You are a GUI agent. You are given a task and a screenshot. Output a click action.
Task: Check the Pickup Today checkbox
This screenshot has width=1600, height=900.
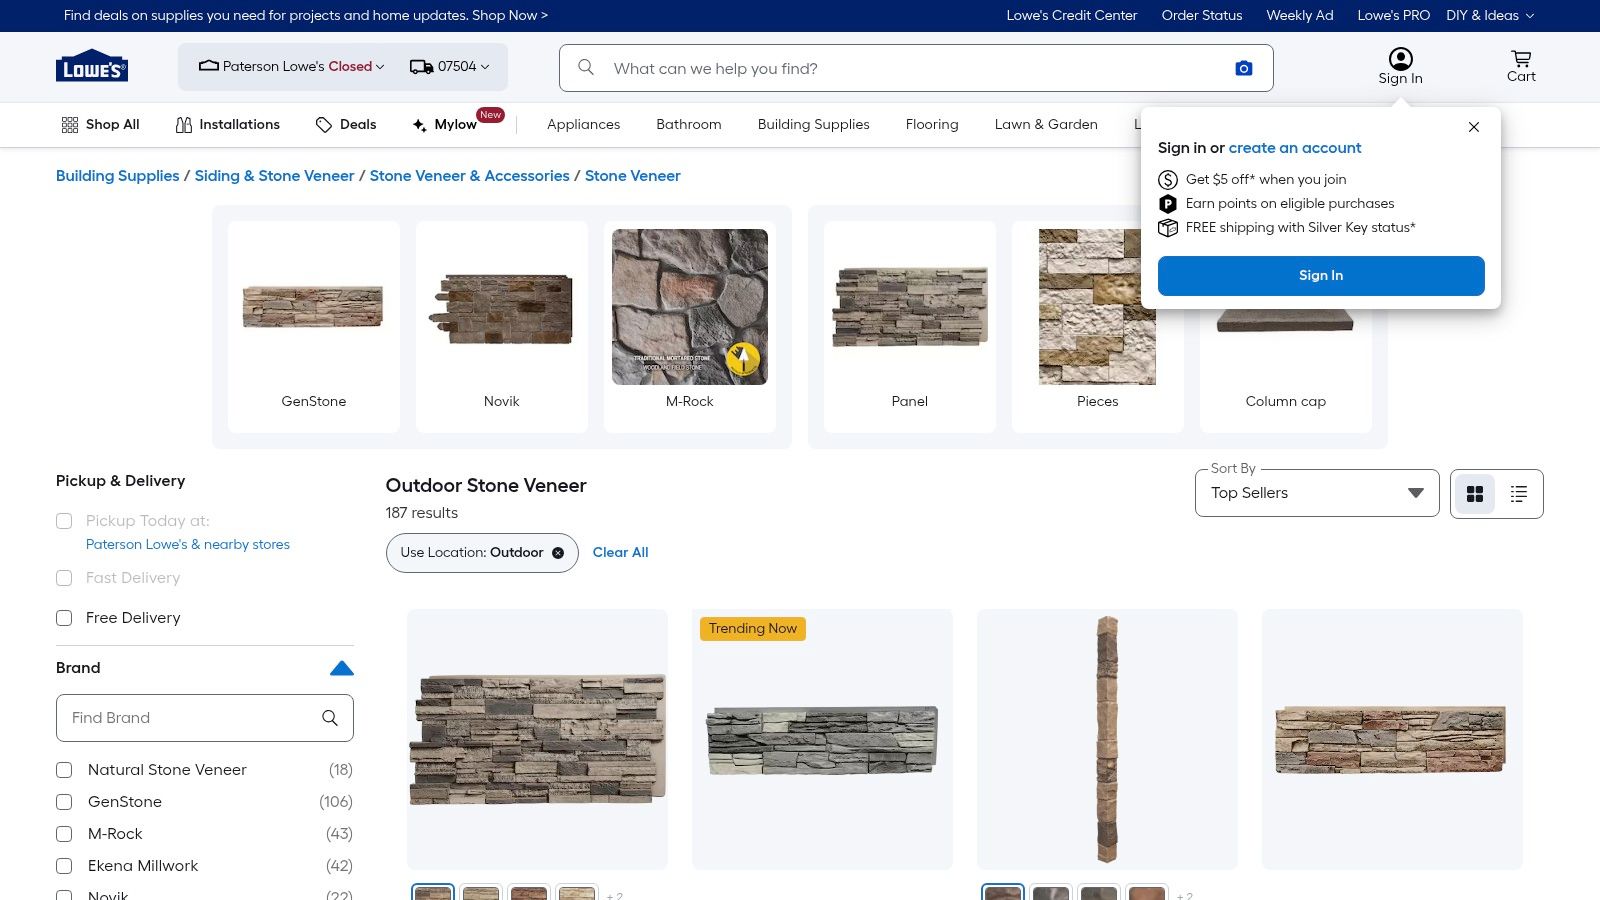click(64, 521)
